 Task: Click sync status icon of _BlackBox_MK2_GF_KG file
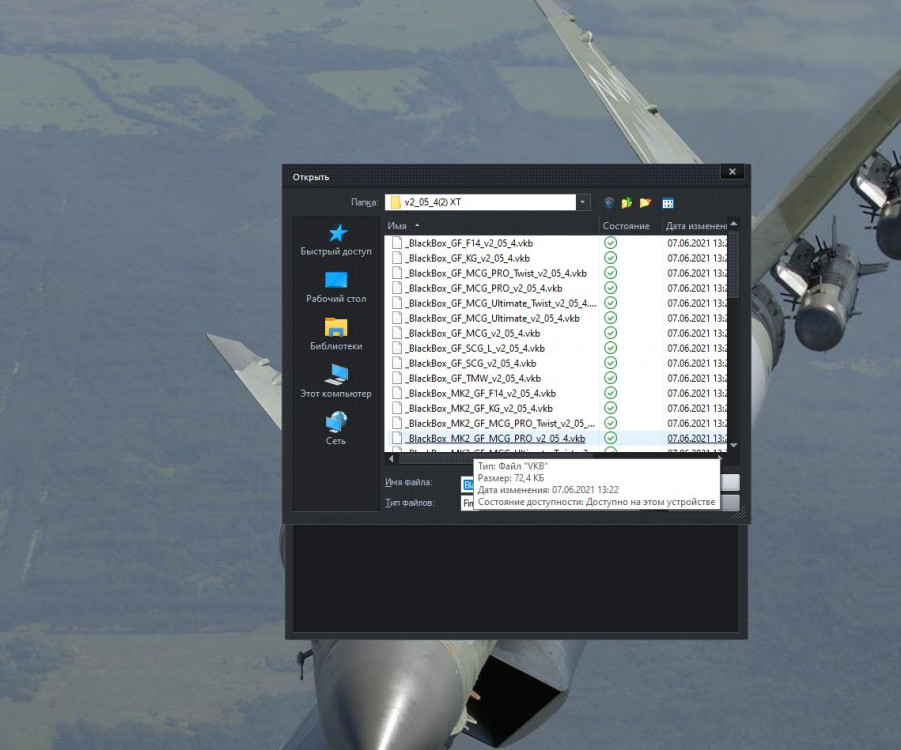[610, 407]
